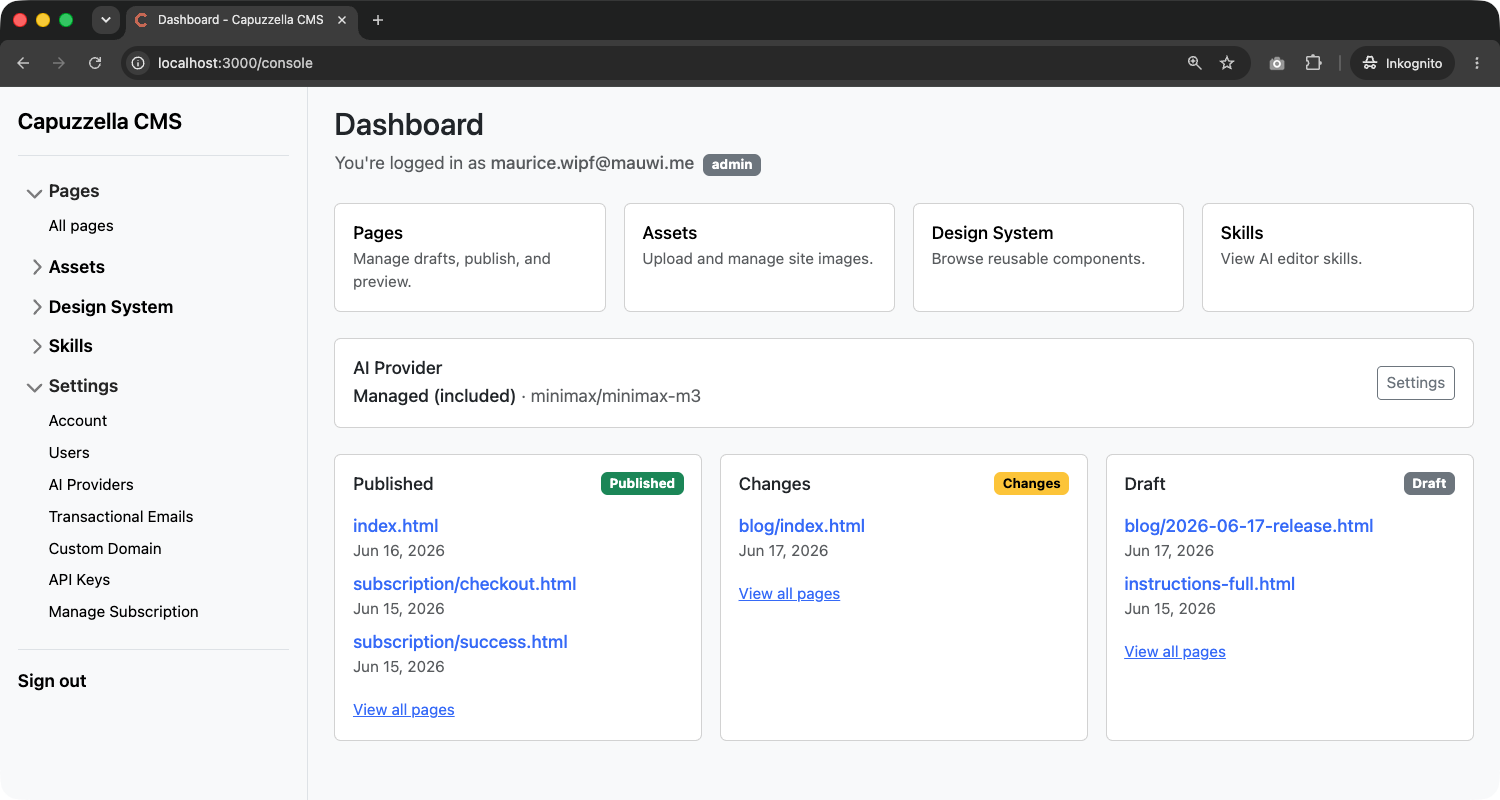Click the browser forward arrow

click(x=59, y=63)
